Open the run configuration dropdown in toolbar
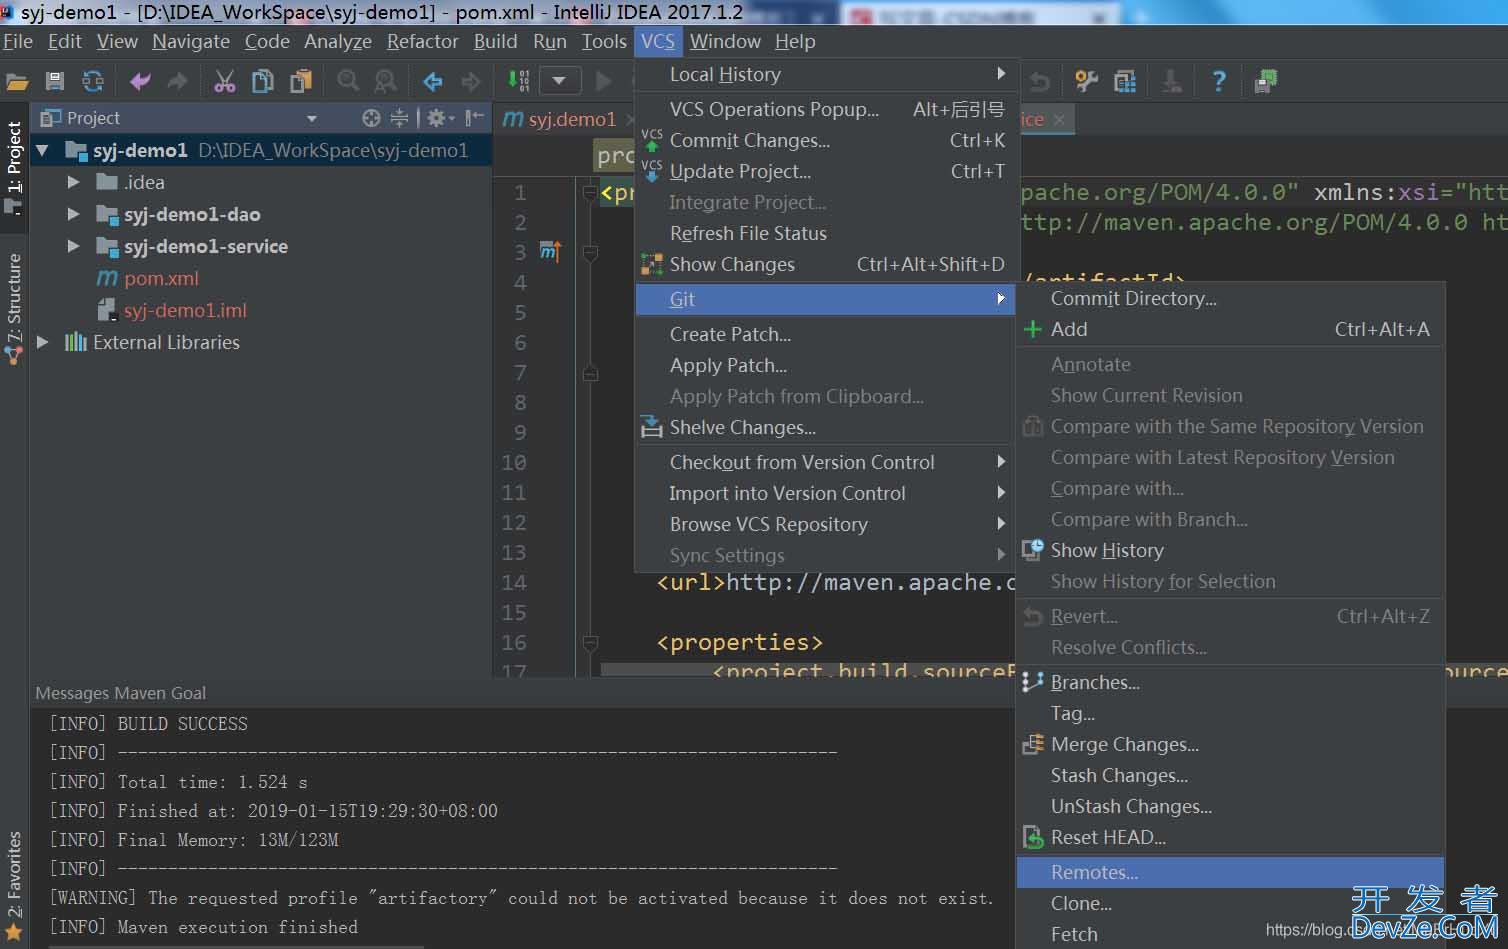This screenshot has width=1508, height=949. pos(560,81)
